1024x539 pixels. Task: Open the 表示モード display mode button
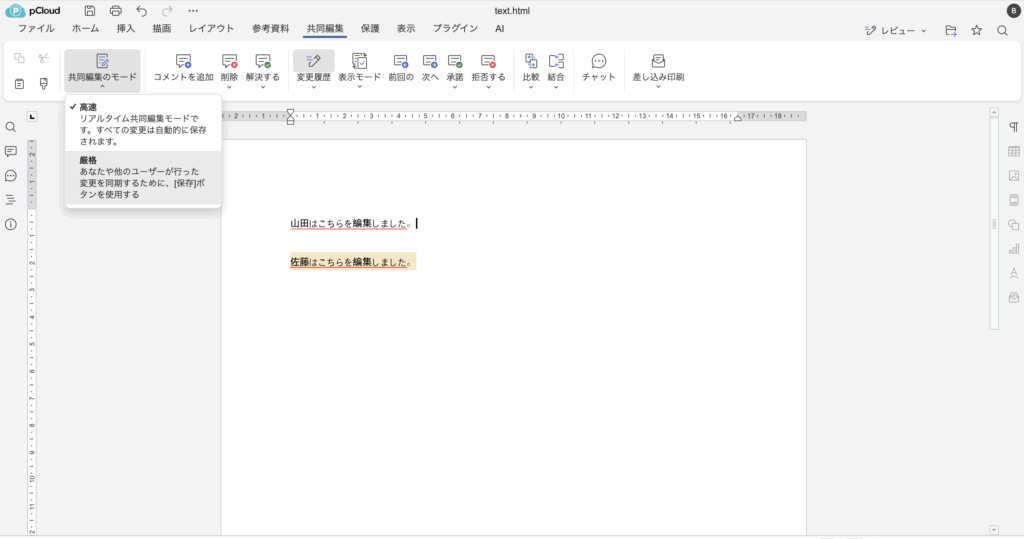click(359, 68)
